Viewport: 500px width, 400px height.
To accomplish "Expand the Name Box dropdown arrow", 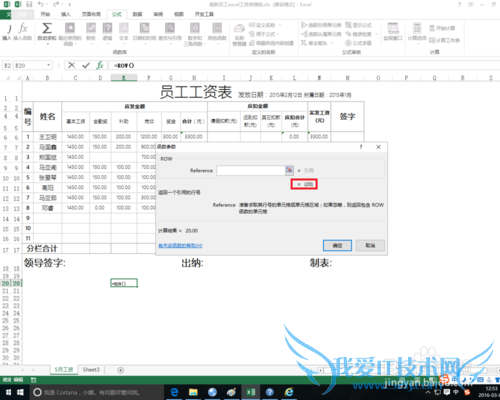I will tap(49, 65).
